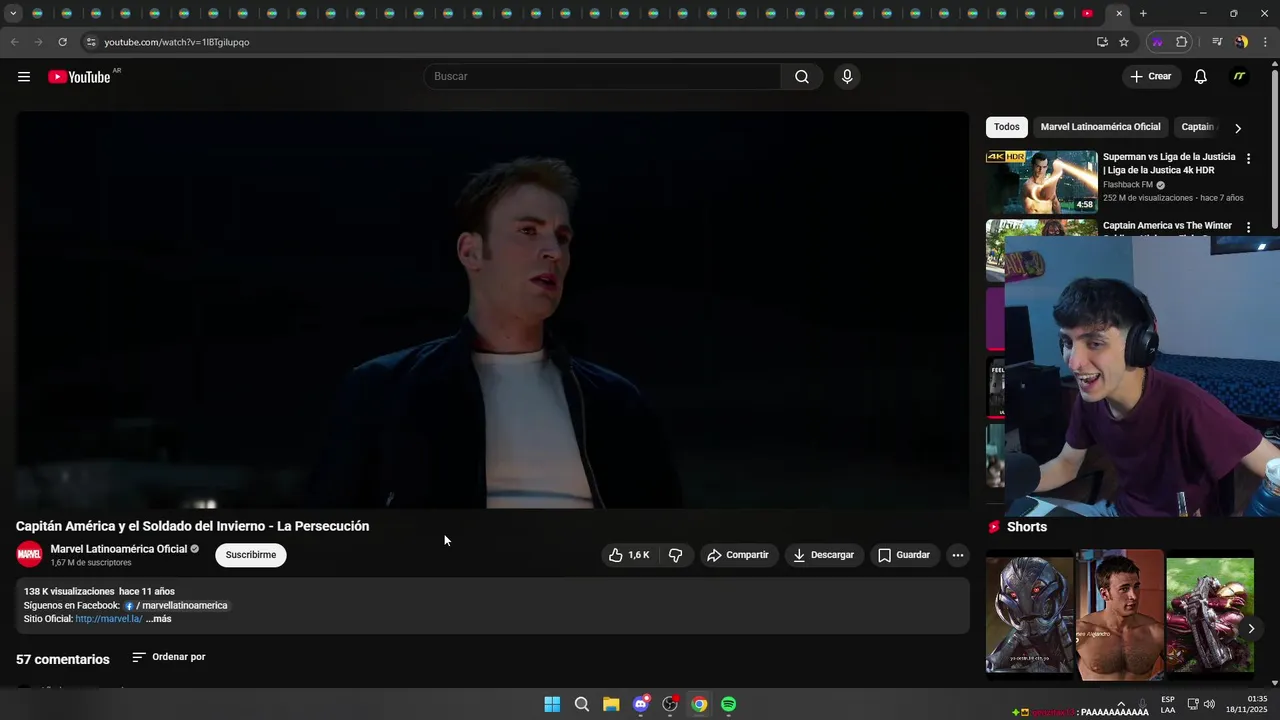Click inside the Buscar search field
Screen dimensions: 1280x720
[x=602, y=77]
